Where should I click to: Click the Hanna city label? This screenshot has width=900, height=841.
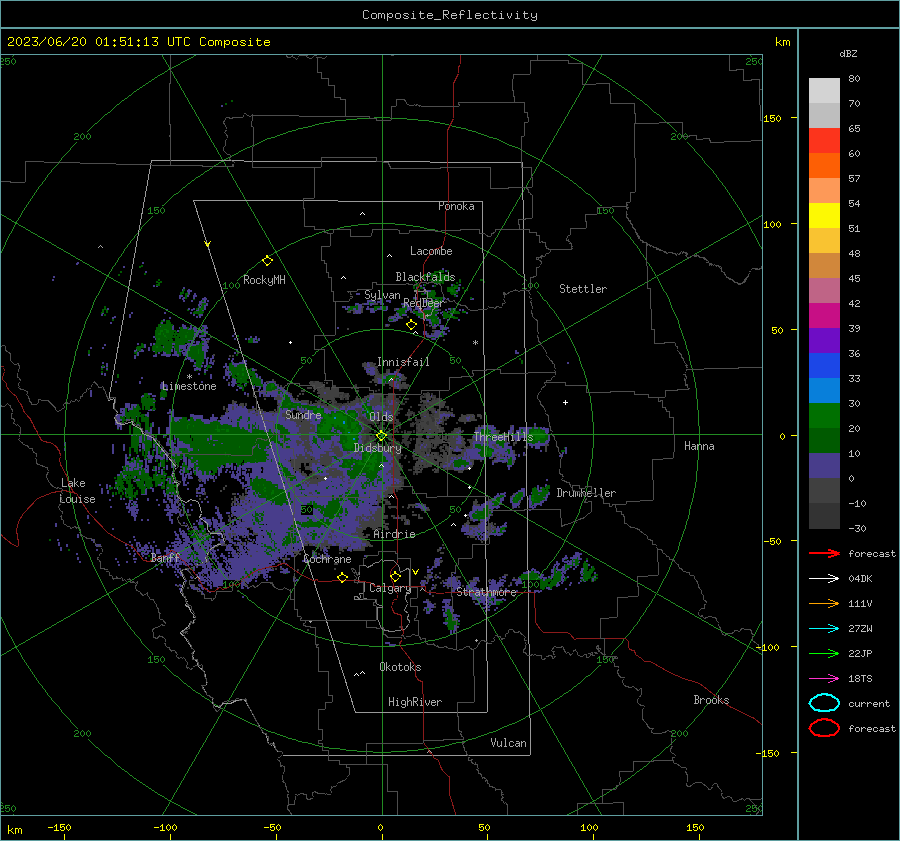click(699, 446)
